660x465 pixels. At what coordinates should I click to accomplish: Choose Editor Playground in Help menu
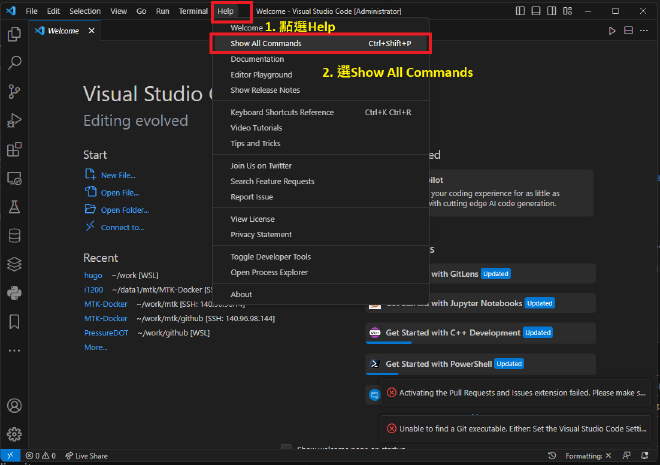tap(321, 75)
